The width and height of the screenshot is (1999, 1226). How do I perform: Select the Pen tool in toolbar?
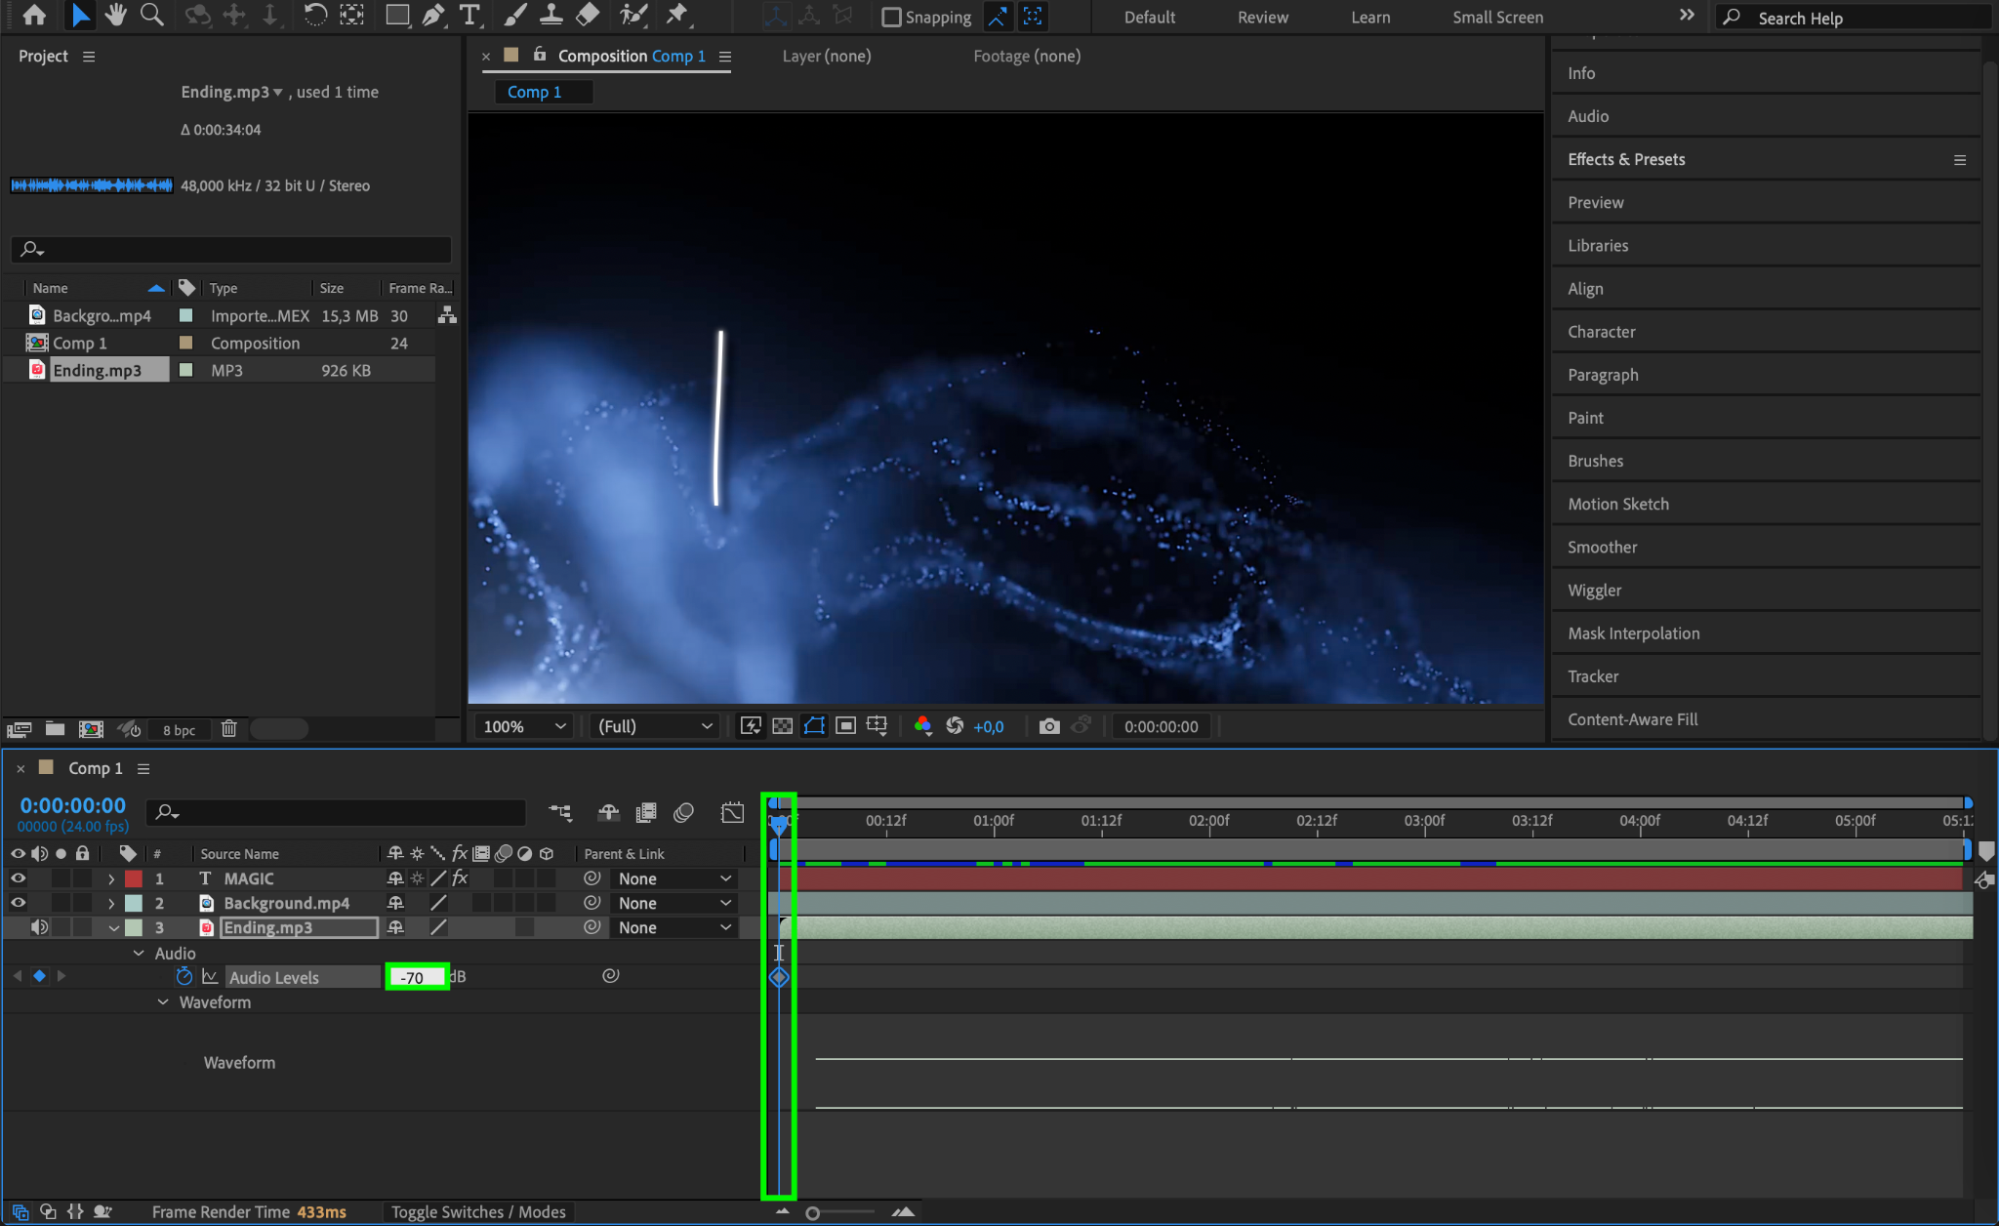(434, 15)
